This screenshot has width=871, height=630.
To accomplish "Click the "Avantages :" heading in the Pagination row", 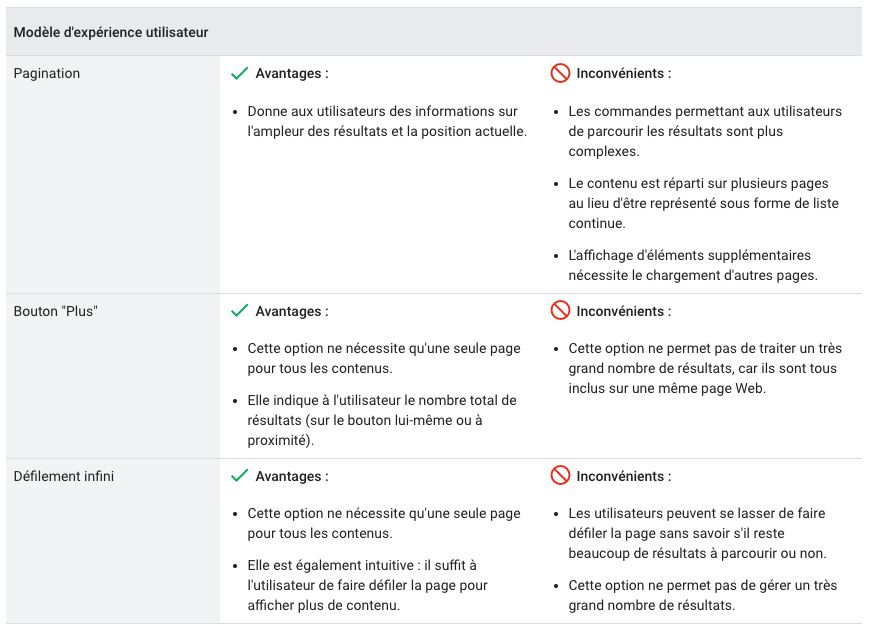I will (x=292, y=73).
